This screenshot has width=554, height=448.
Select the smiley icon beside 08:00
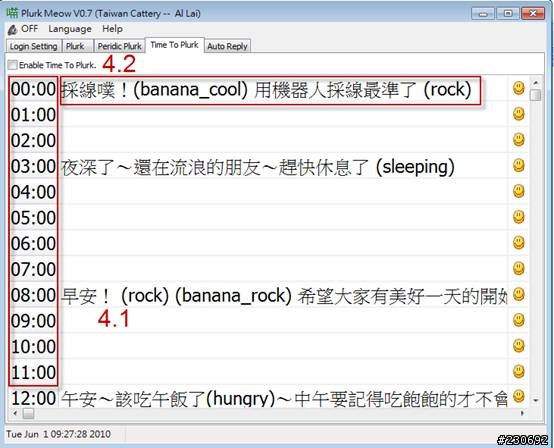pos(518,294)
